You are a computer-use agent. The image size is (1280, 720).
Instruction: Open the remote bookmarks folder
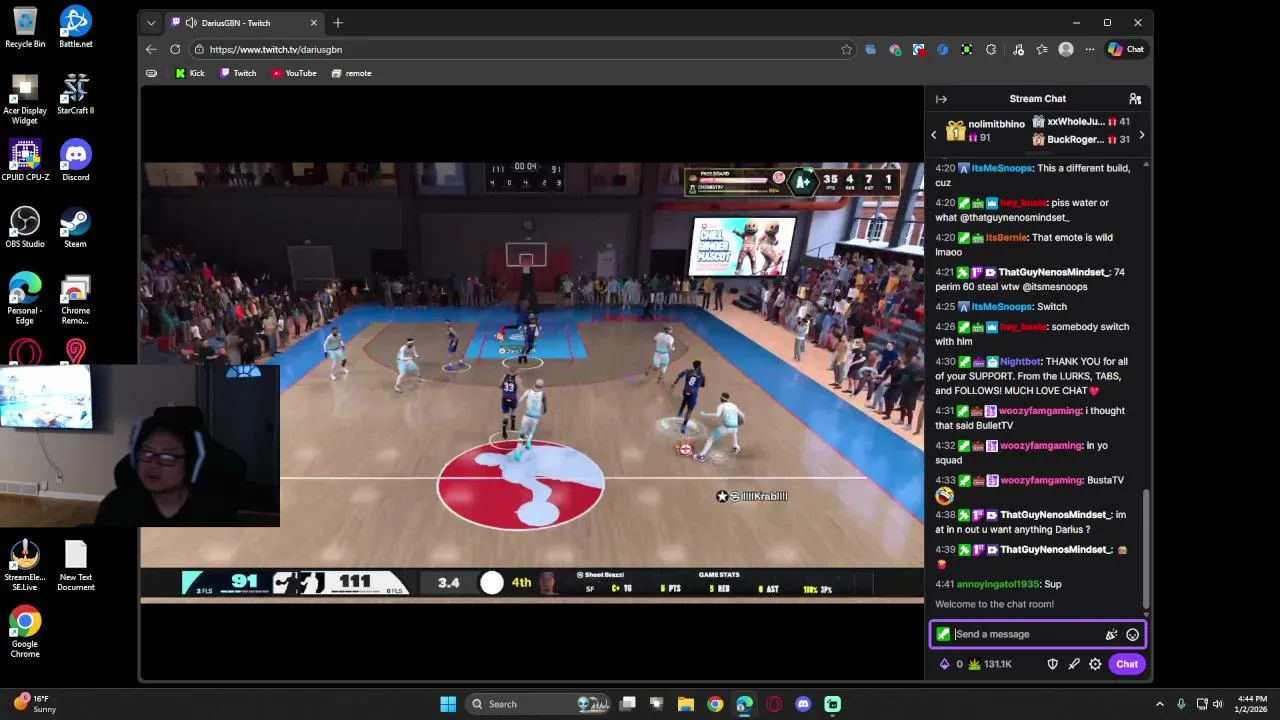351,73
